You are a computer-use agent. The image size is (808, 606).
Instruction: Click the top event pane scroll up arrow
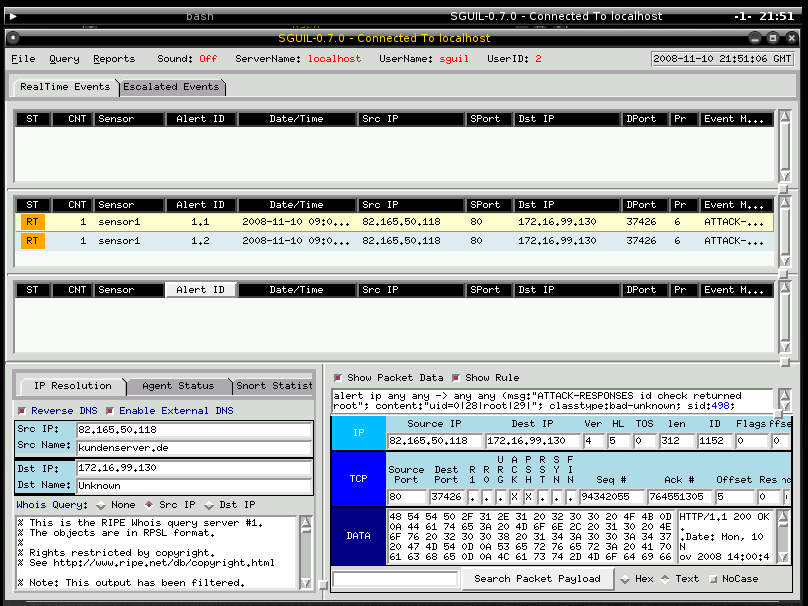[785, 116]
